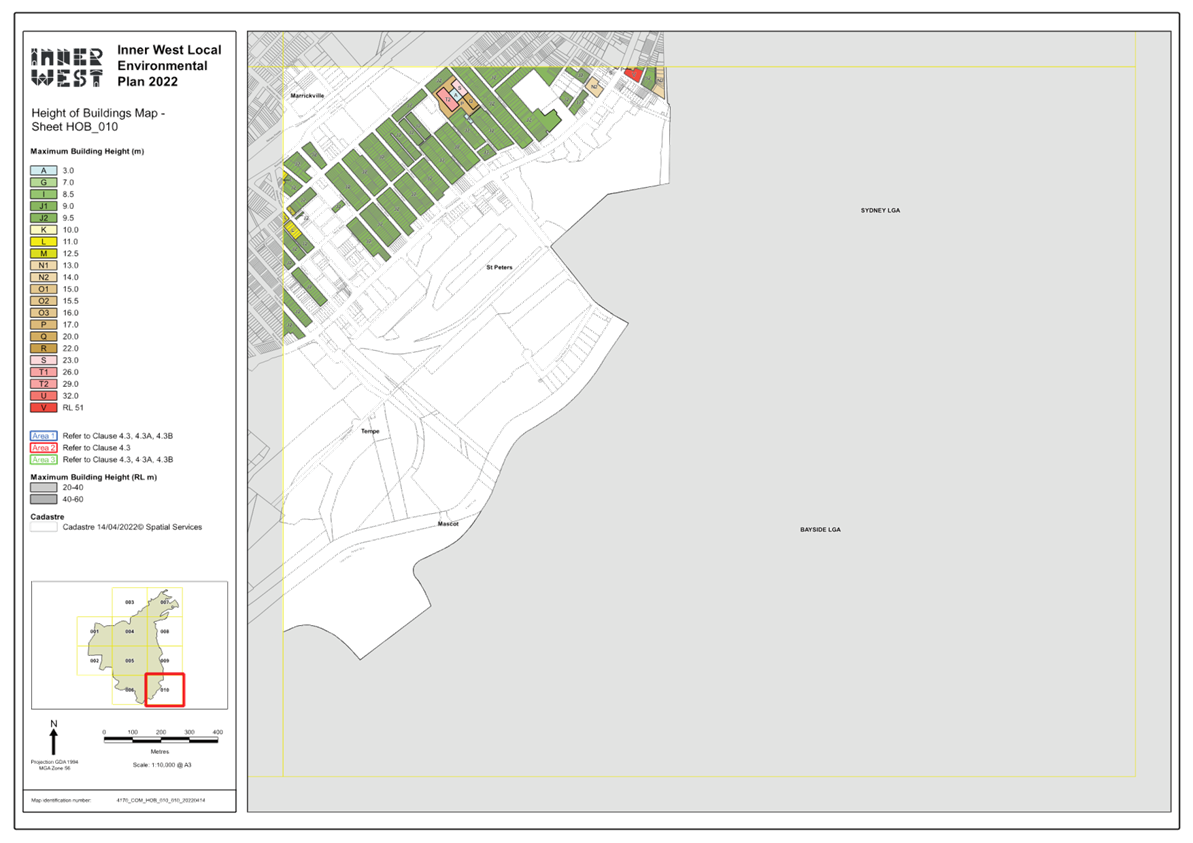1193x843 pixels.
Task: Click the 'J2' green height swatch
Action: tap(44, 218)
